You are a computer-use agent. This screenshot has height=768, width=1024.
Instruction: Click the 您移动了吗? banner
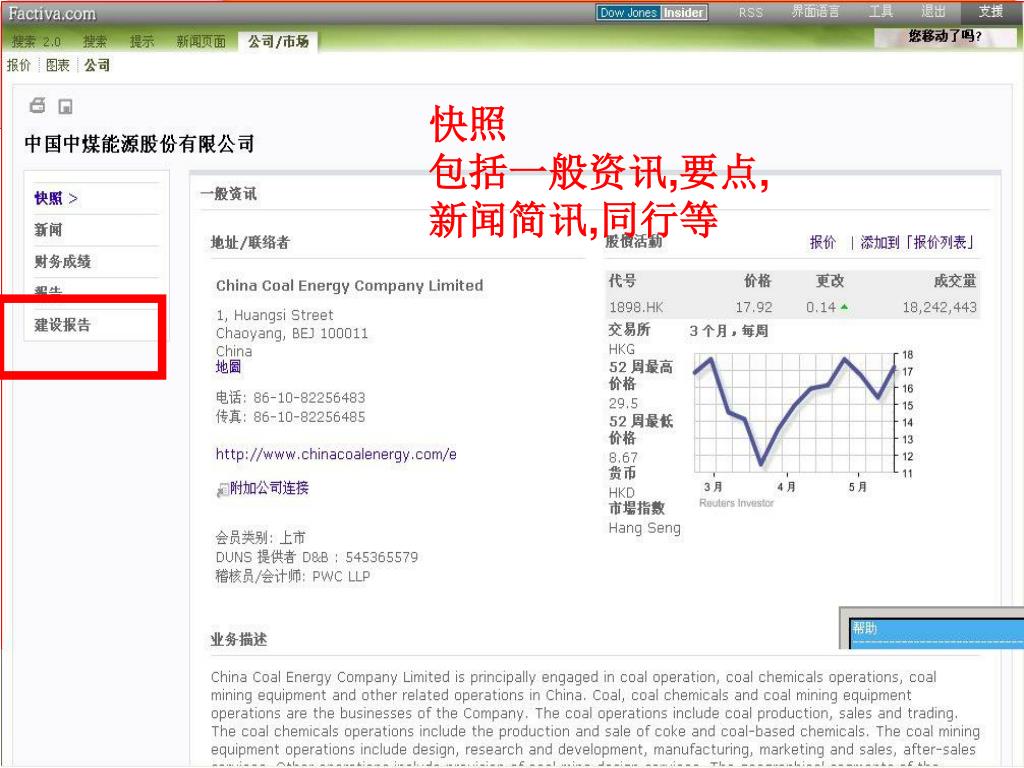click(x=945, y=37)
